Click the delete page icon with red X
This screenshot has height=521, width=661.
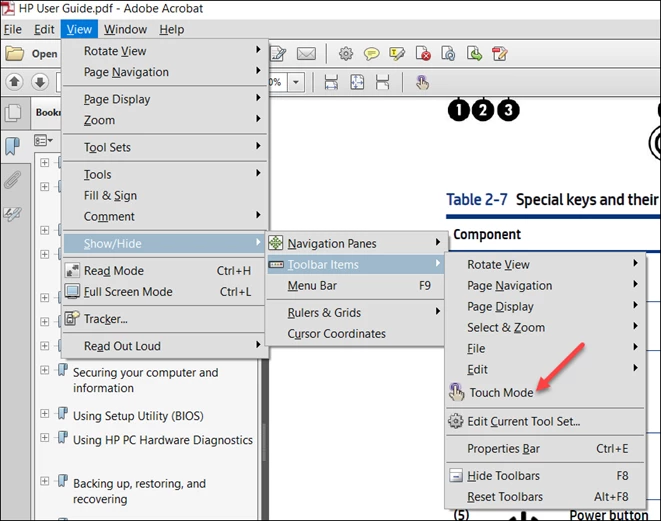tap(423, 54)
